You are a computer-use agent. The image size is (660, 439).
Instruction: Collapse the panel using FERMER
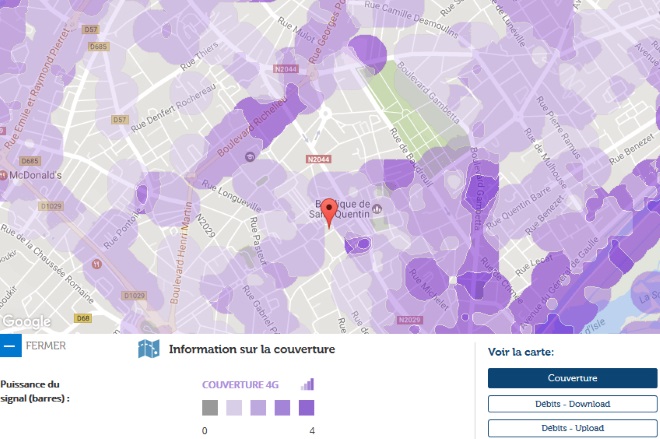(x=46, y=347)
